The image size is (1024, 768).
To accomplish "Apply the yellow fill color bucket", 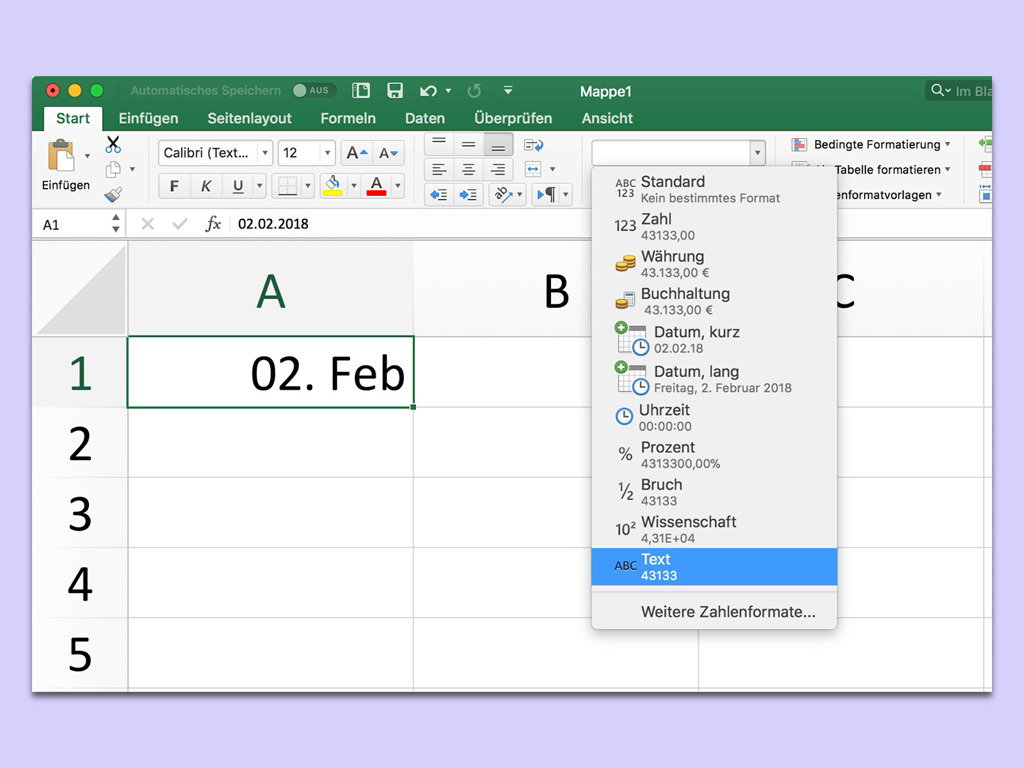I will [333, 186].
